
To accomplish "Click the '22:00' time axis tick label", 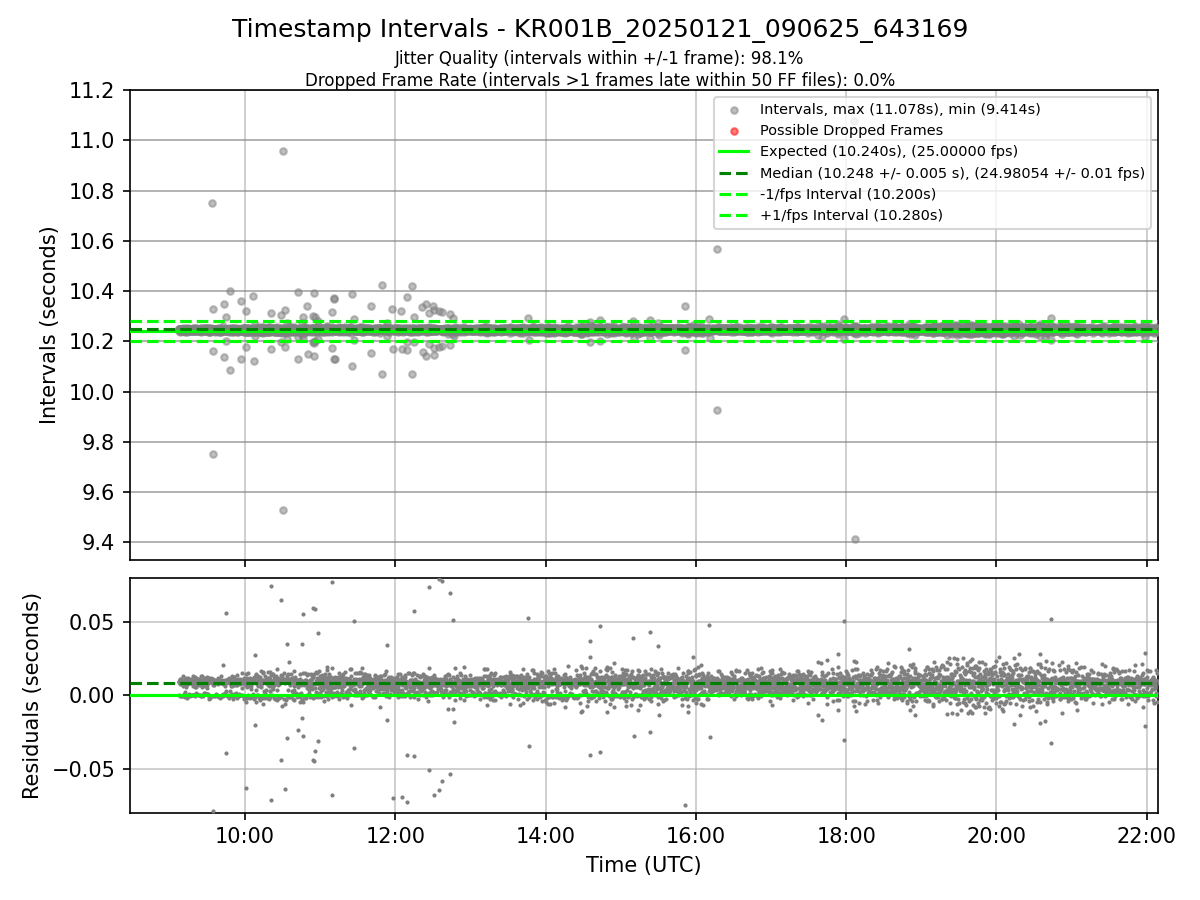I will 1146,835.
